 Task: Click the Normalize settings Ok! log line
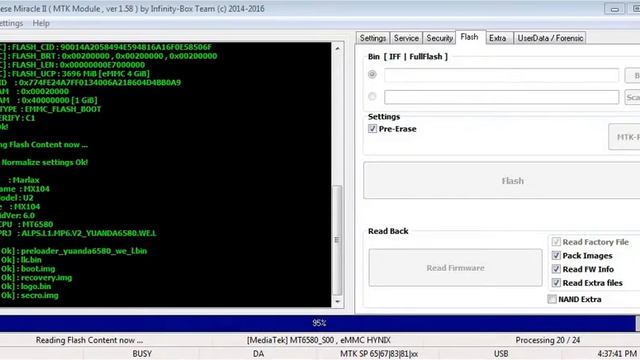(44, 162)
